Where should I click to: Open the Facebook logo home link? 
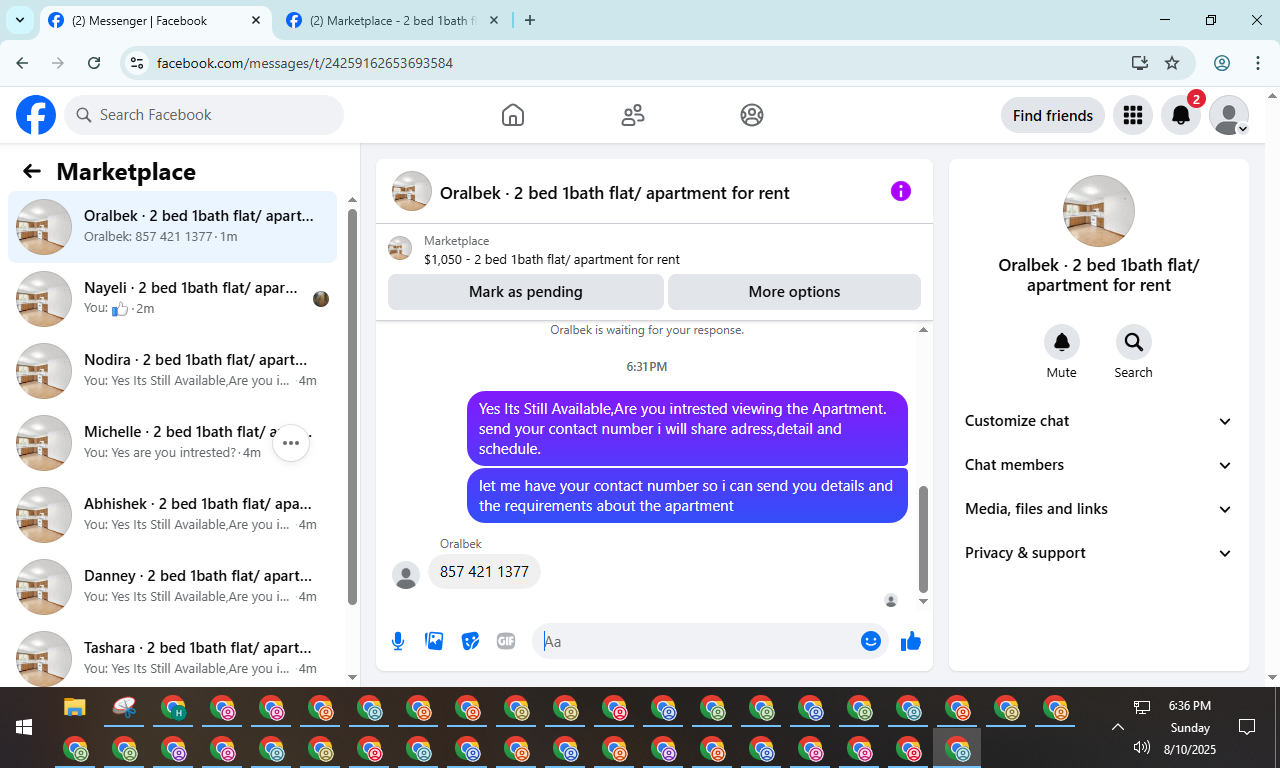(x=36, y=115)
